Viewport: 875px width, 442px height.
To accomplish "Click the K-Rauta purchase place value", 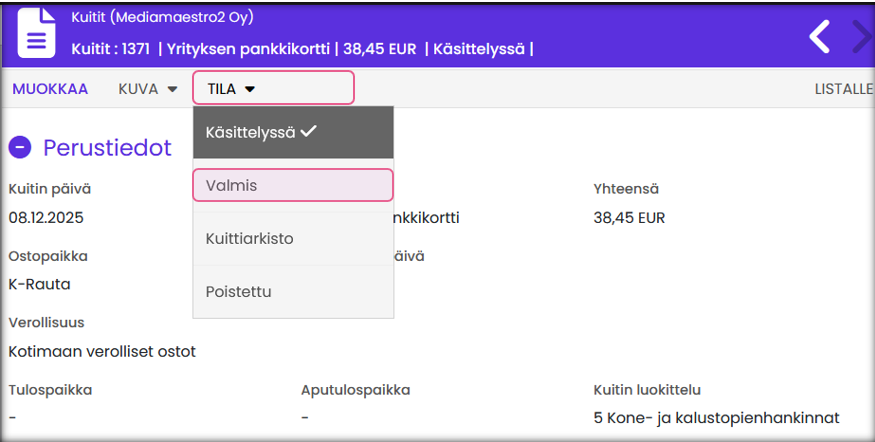I will click(39, 284).
